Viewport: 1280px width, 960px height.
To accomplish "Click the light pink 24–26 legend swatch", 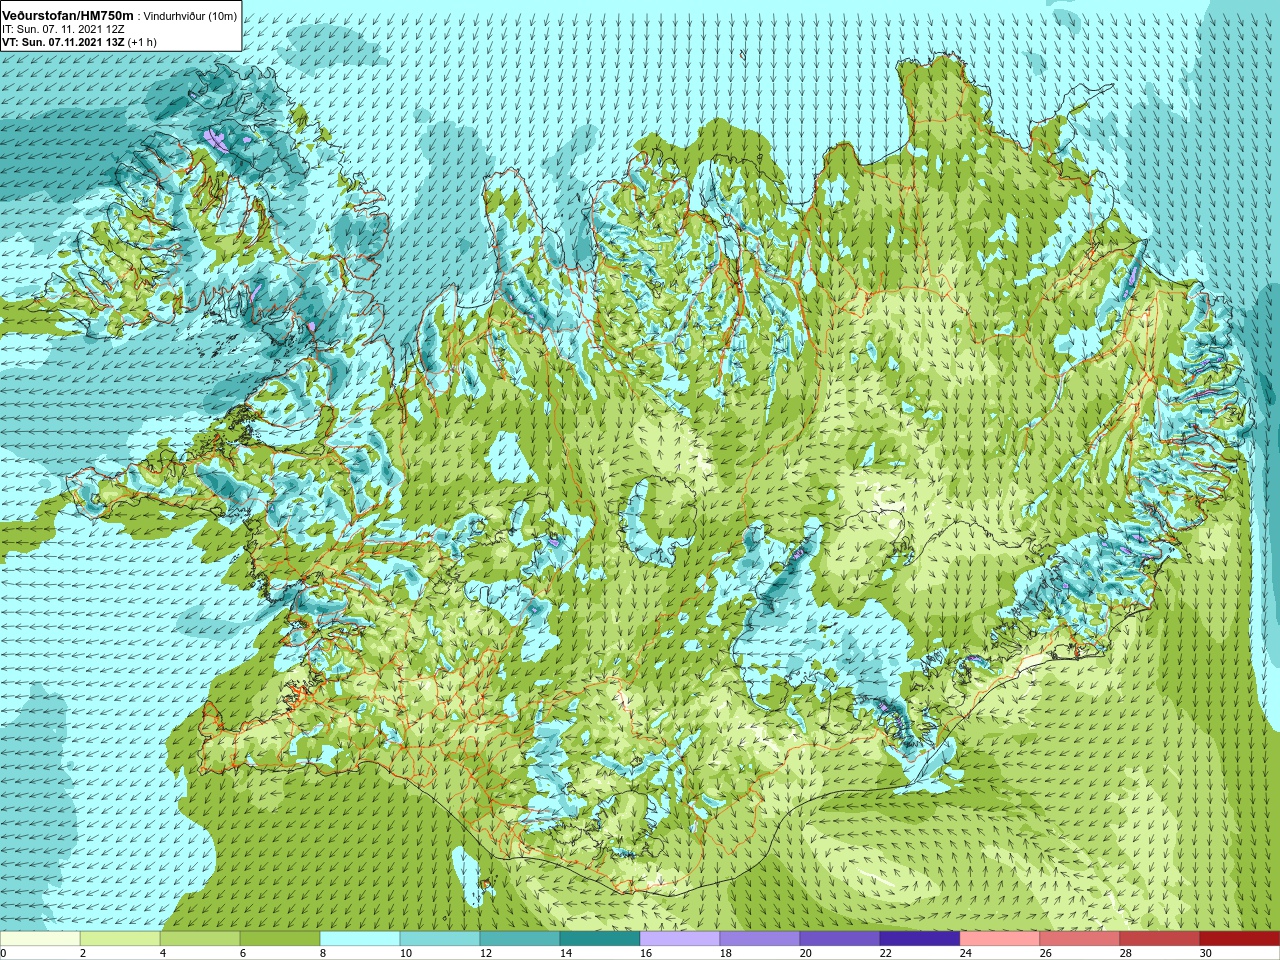I will 1000,939.
